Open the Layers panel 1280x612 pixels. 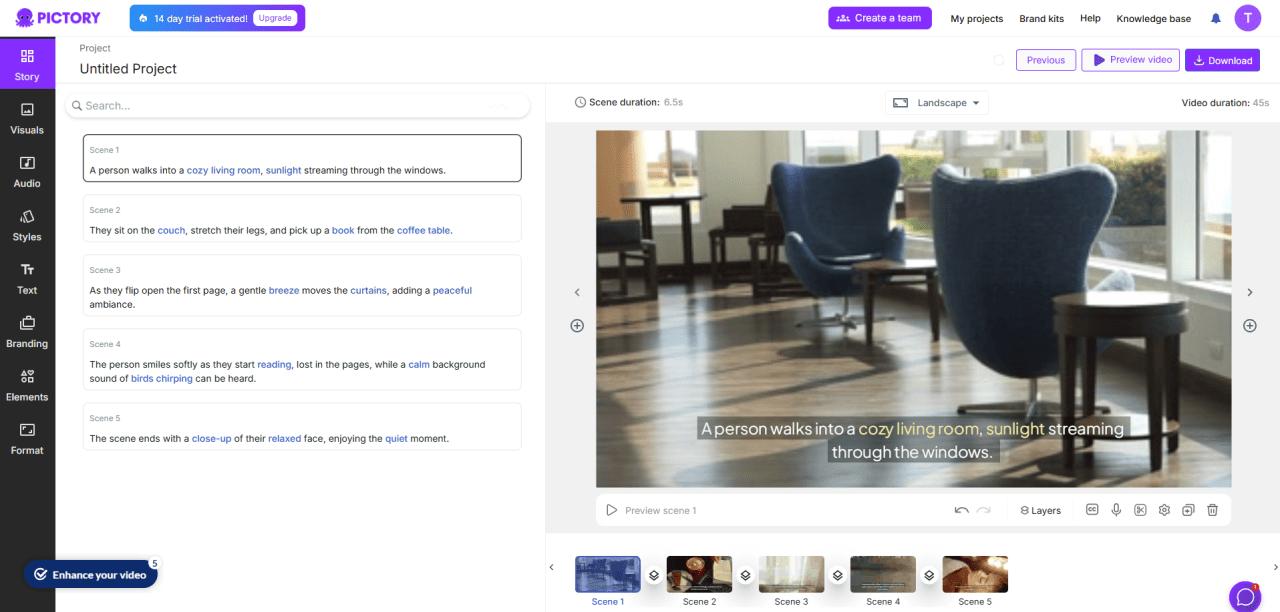point(1040,510)
